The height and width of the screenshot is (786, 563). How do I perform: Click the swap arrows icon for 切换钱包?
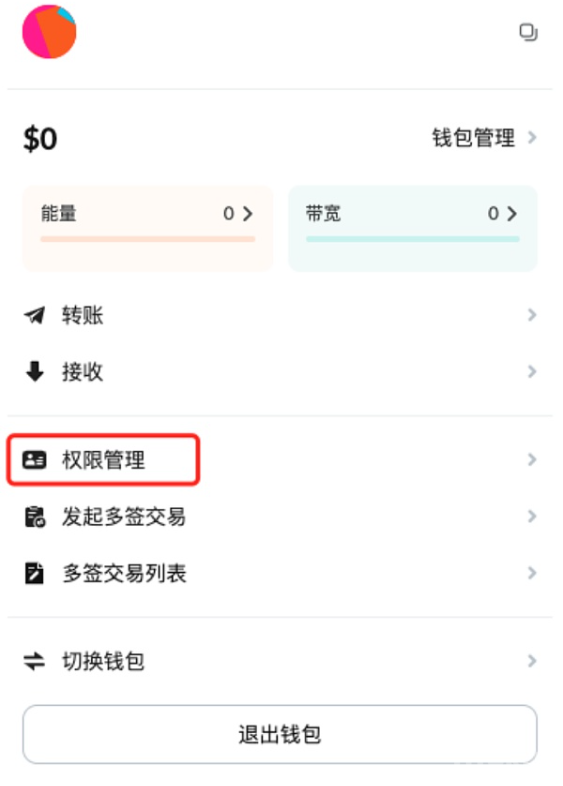35,661
